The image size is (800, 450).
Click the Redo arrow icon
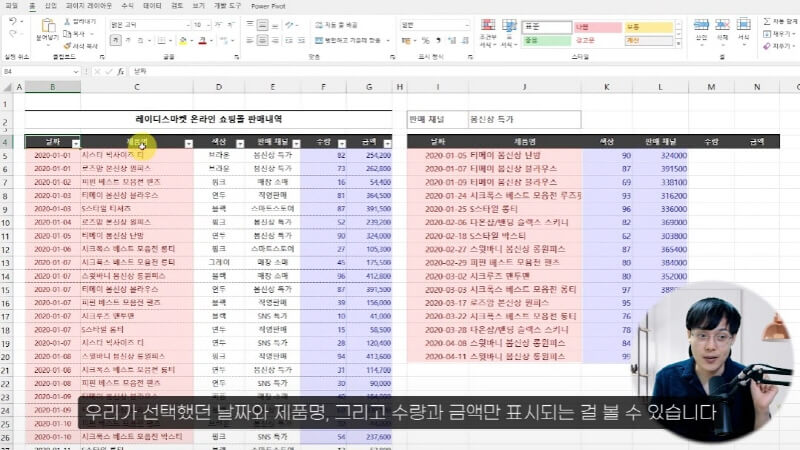pos(13,34)
